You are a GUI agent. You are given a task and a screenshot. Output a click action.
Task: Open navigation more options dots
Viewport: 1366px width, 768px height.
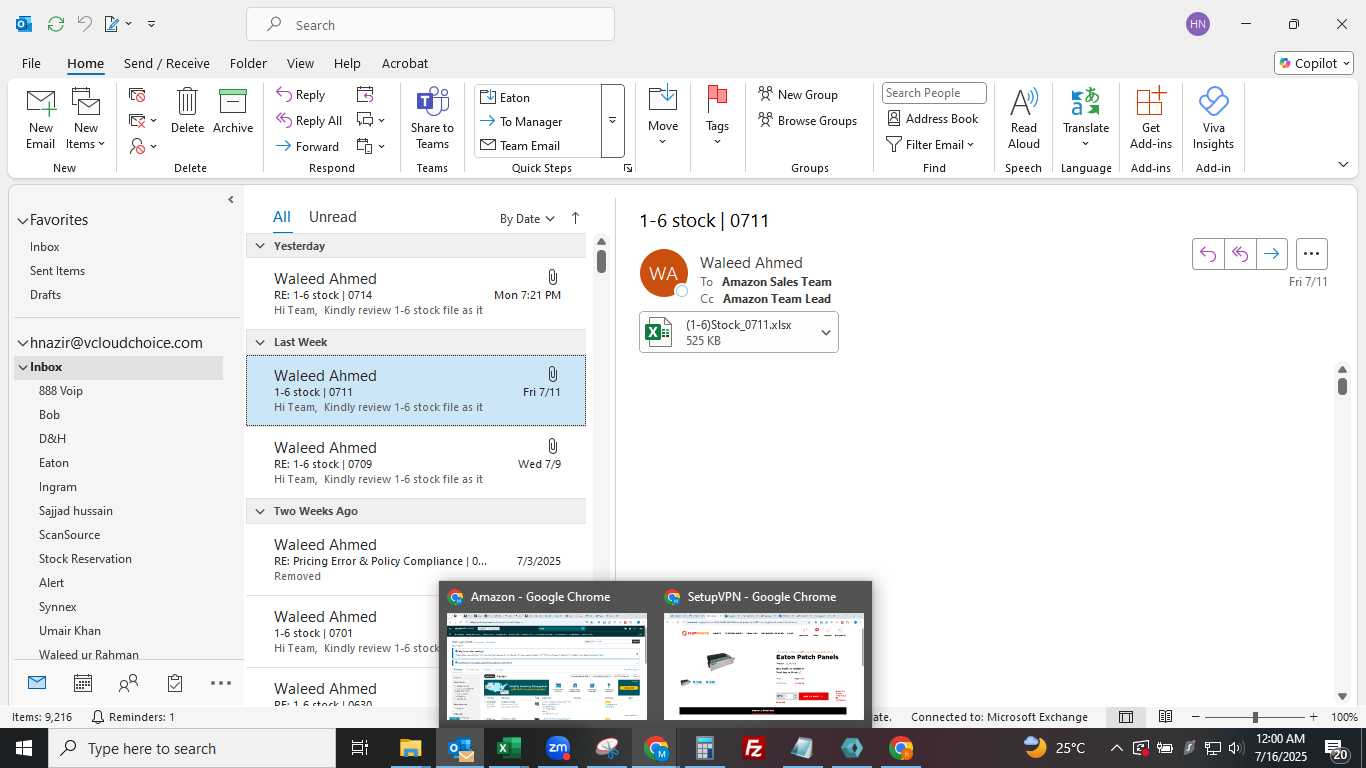[x=220, y=683]
